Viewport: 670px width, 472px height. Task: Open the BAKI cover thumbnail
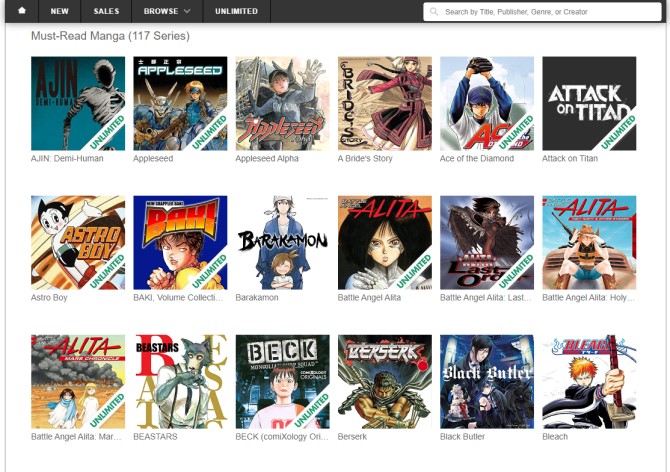(180, 243)
